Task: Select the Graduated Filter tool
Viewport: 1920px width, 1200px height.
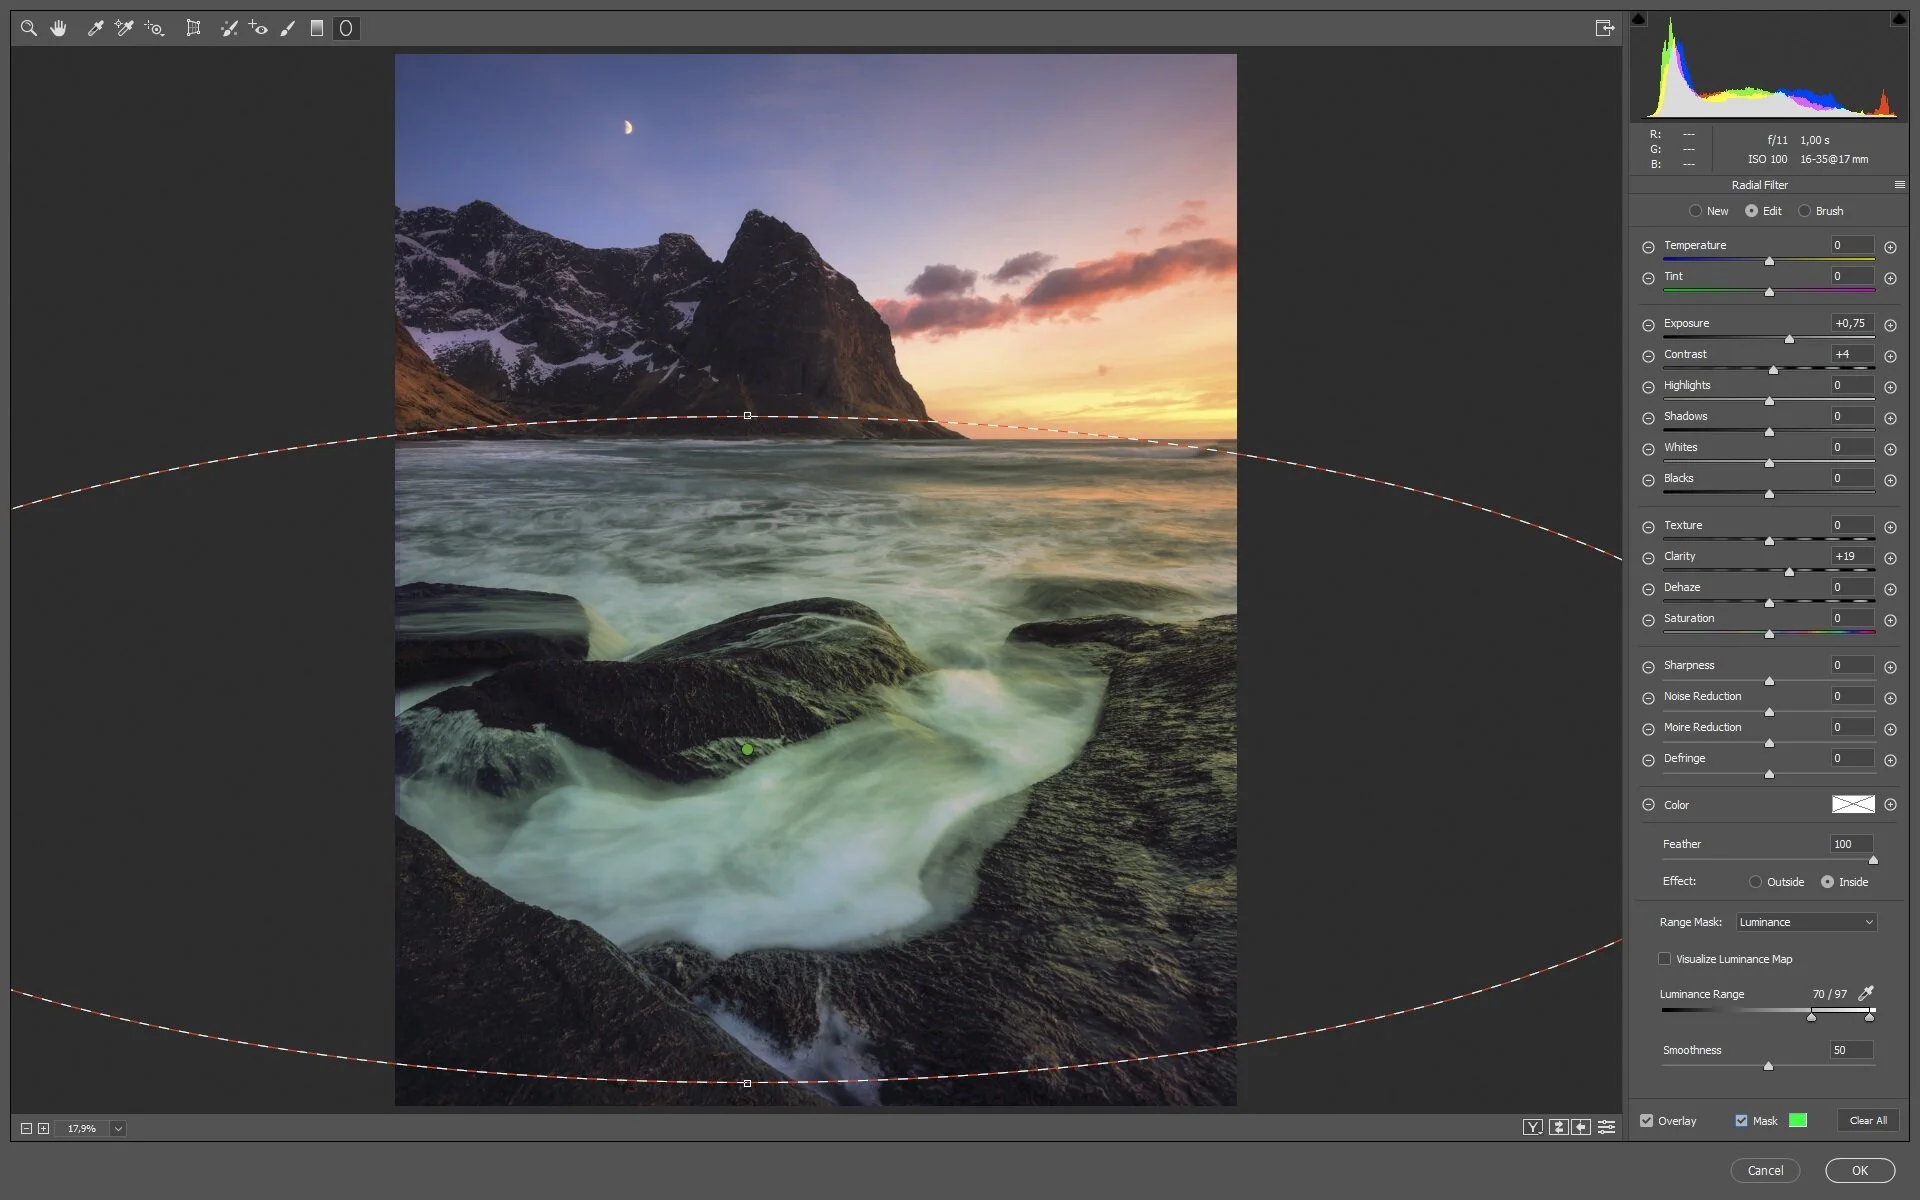Action: 316,28
